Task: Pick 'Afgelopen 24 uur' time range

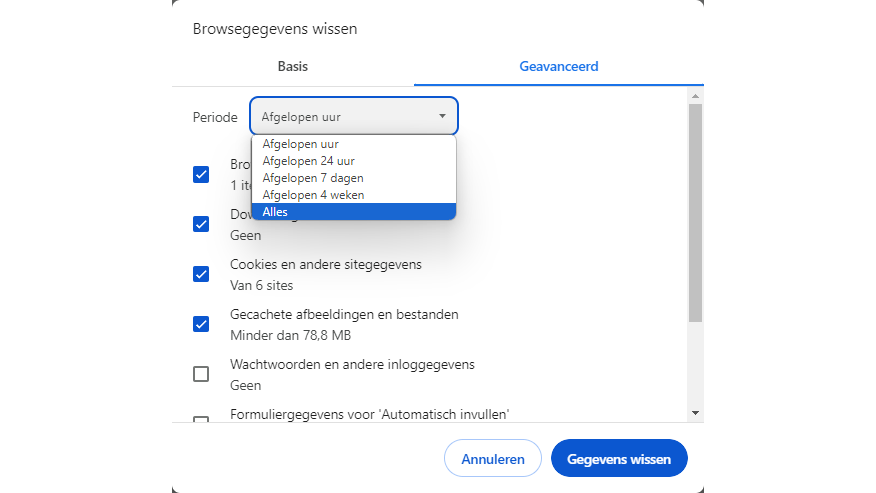Action: click(308, 161)
